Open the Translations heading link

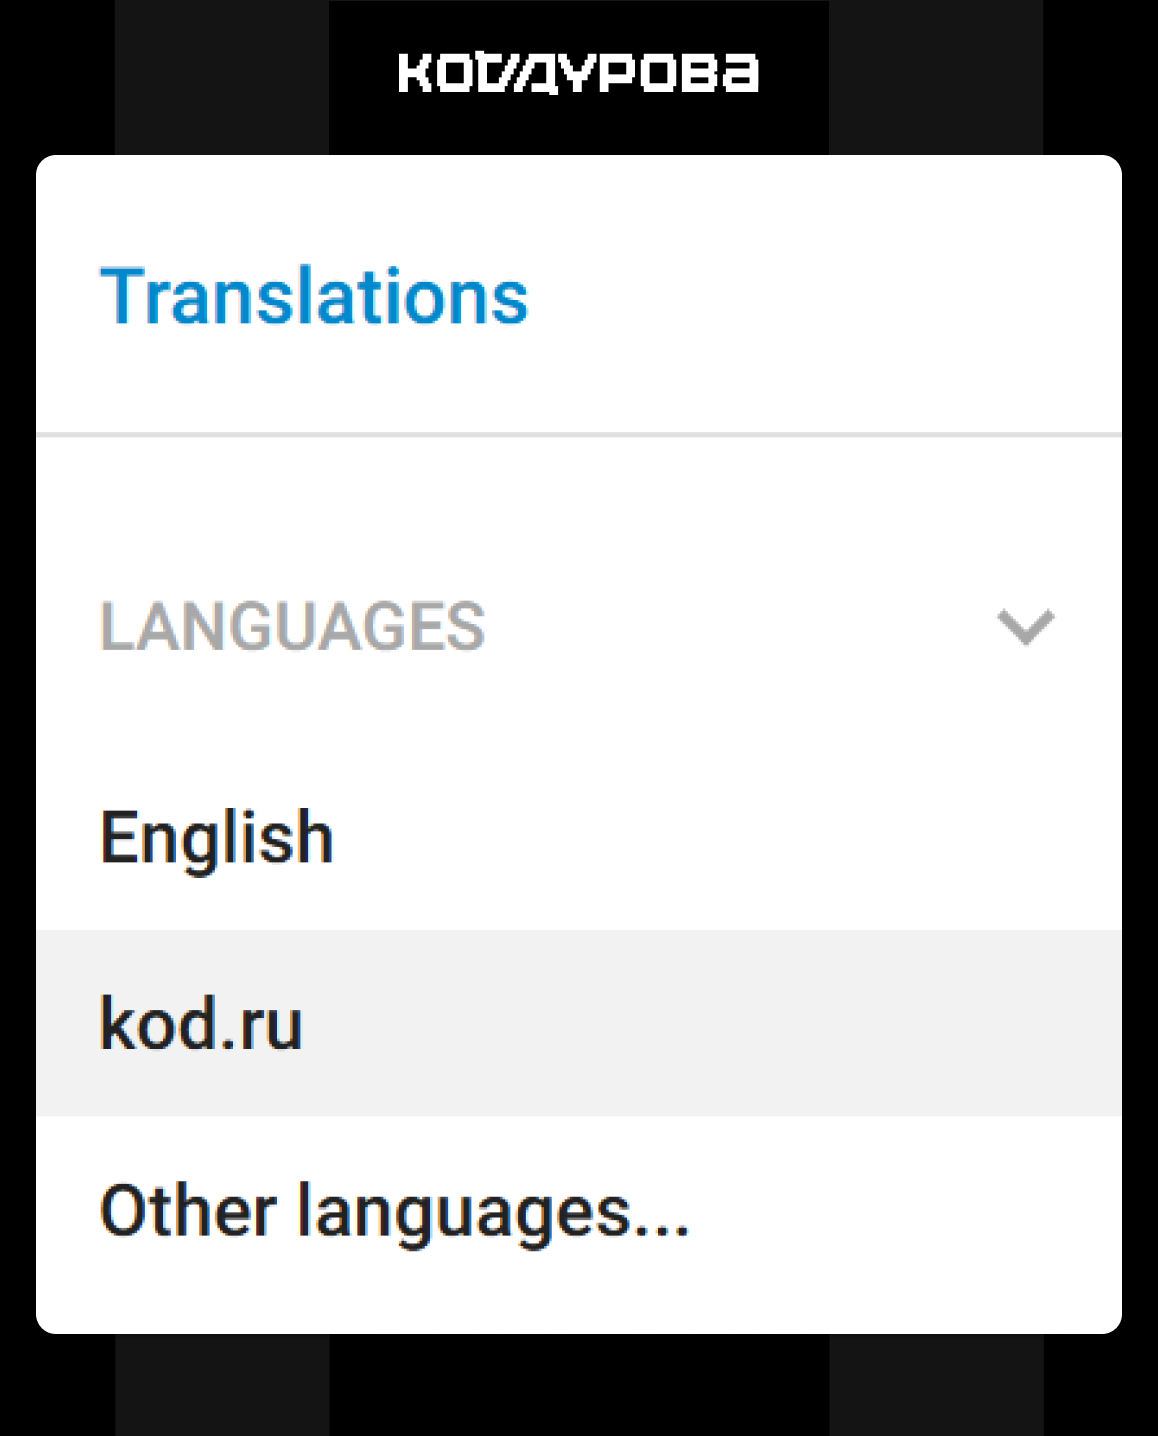click(x=314, y=297)
